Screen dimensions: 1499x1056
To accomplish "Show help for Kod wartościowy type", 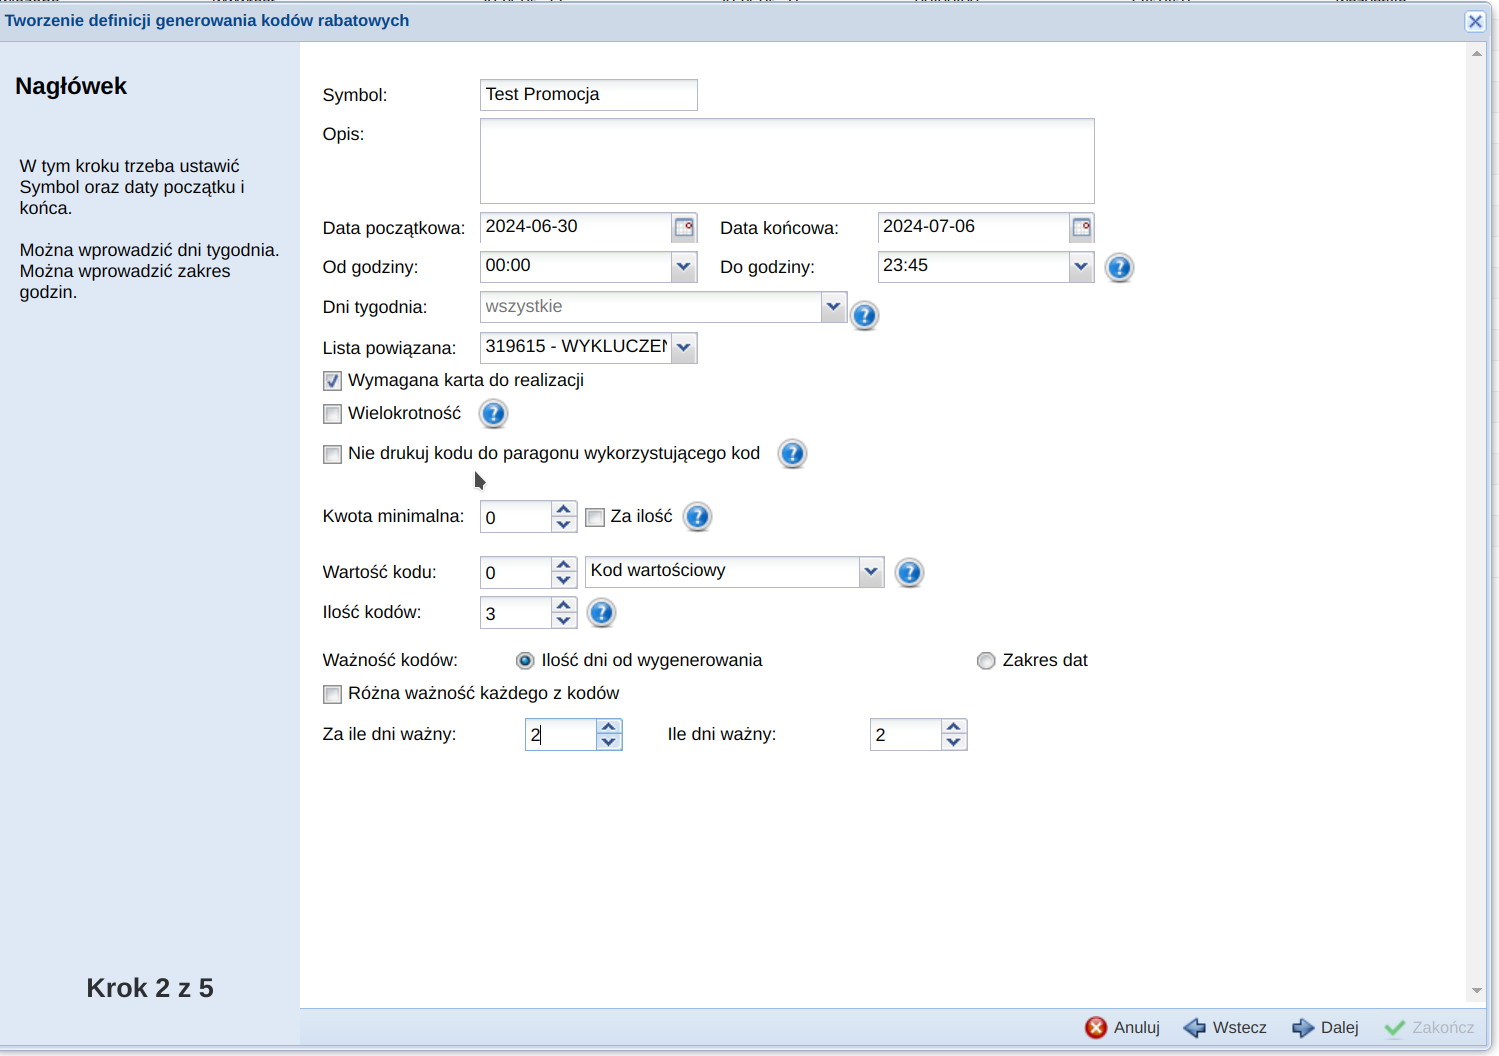I will (909, 573).
